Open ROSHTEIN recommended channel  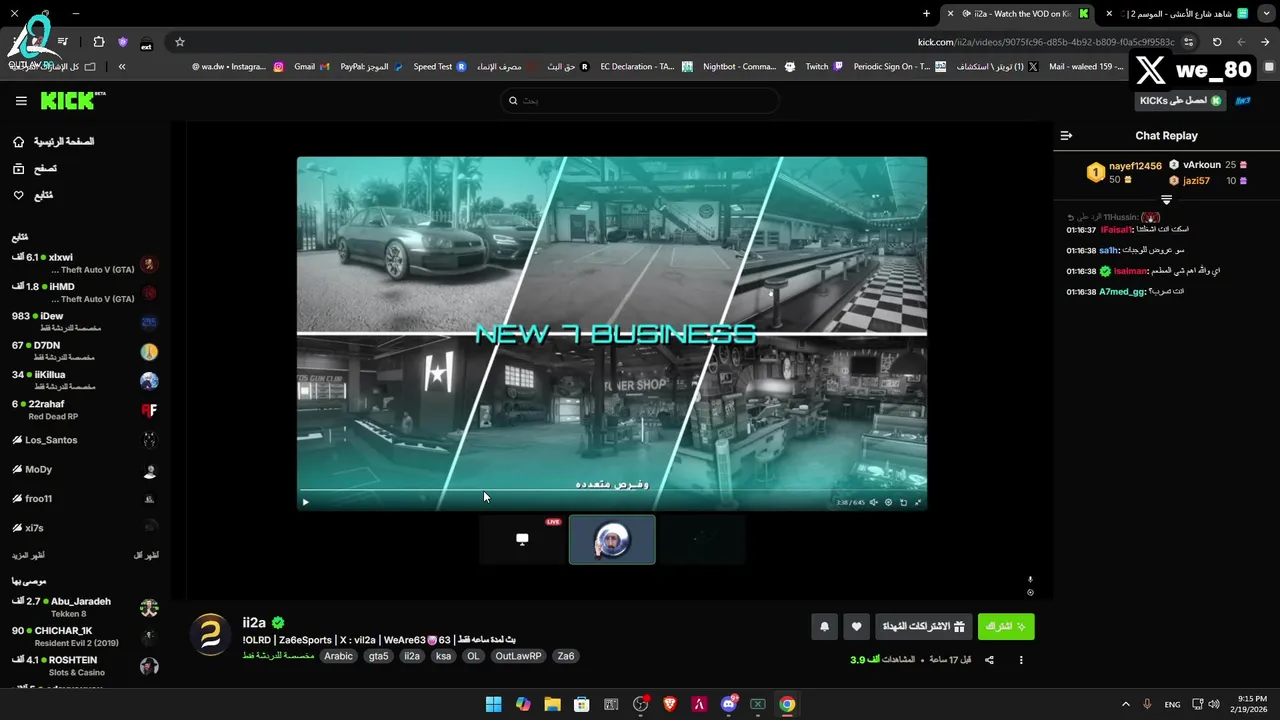(x=85, y=666)
